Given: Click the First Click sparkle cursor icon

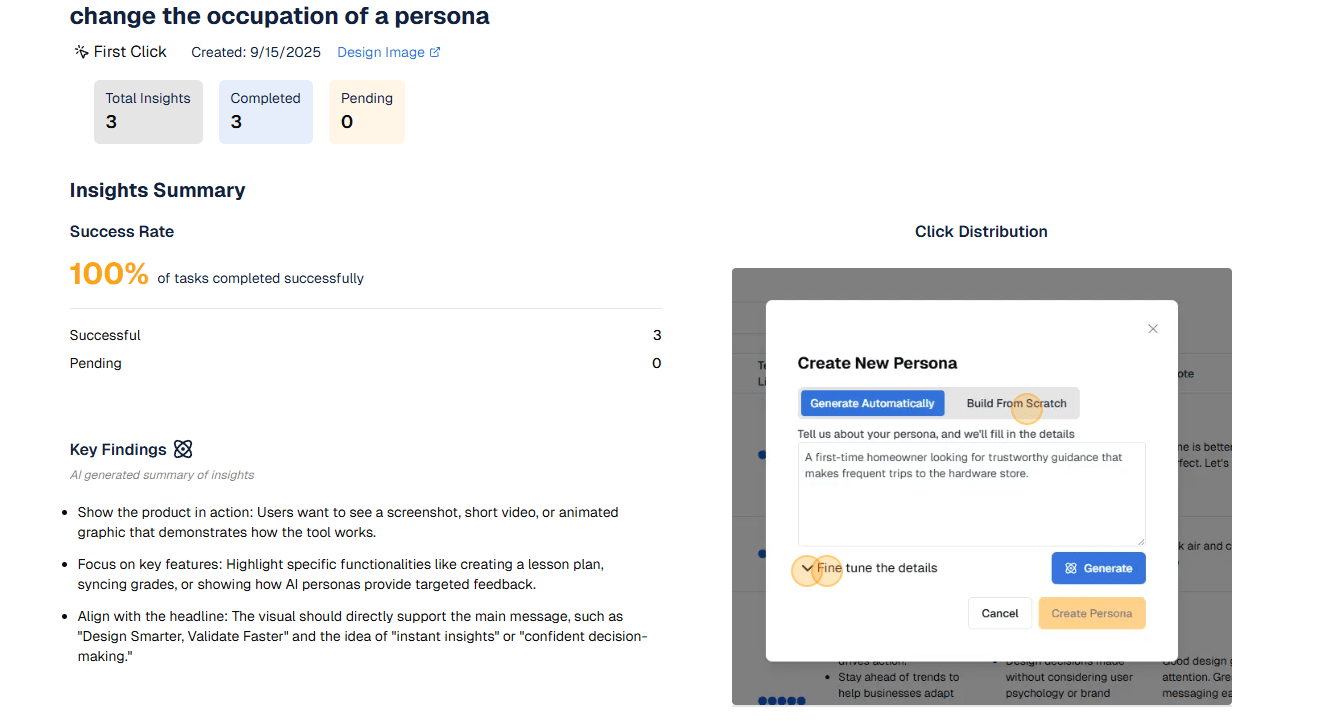Looking at the screenshot, I should point(81,52).
